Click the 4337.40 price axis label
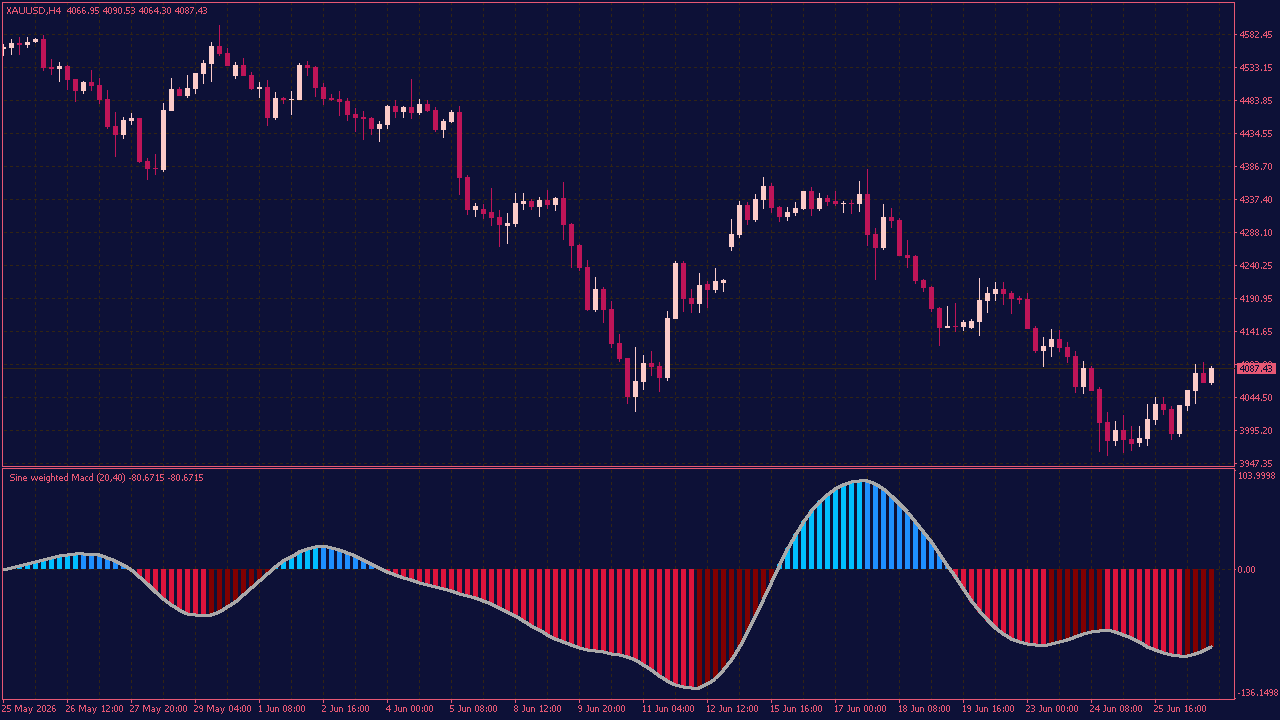 pyautogui.click(x=1255, y=200)
